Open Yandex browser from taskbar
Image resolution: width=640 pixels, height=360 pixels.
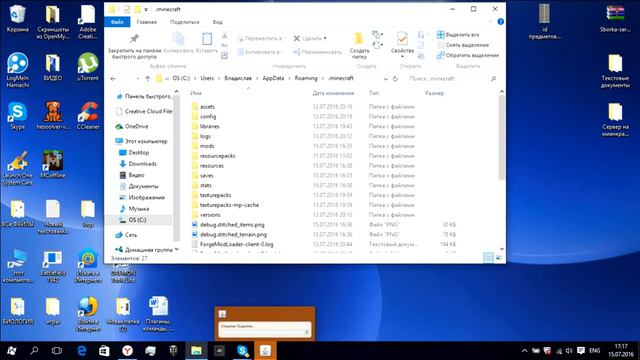coord(127,351)
